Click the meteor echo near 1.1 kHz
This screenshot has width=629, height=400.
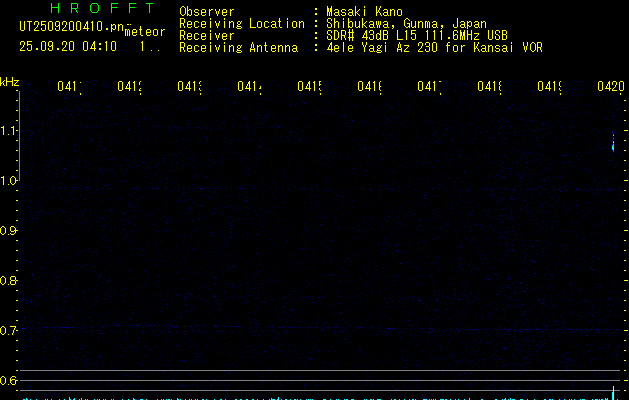[613, 142]
